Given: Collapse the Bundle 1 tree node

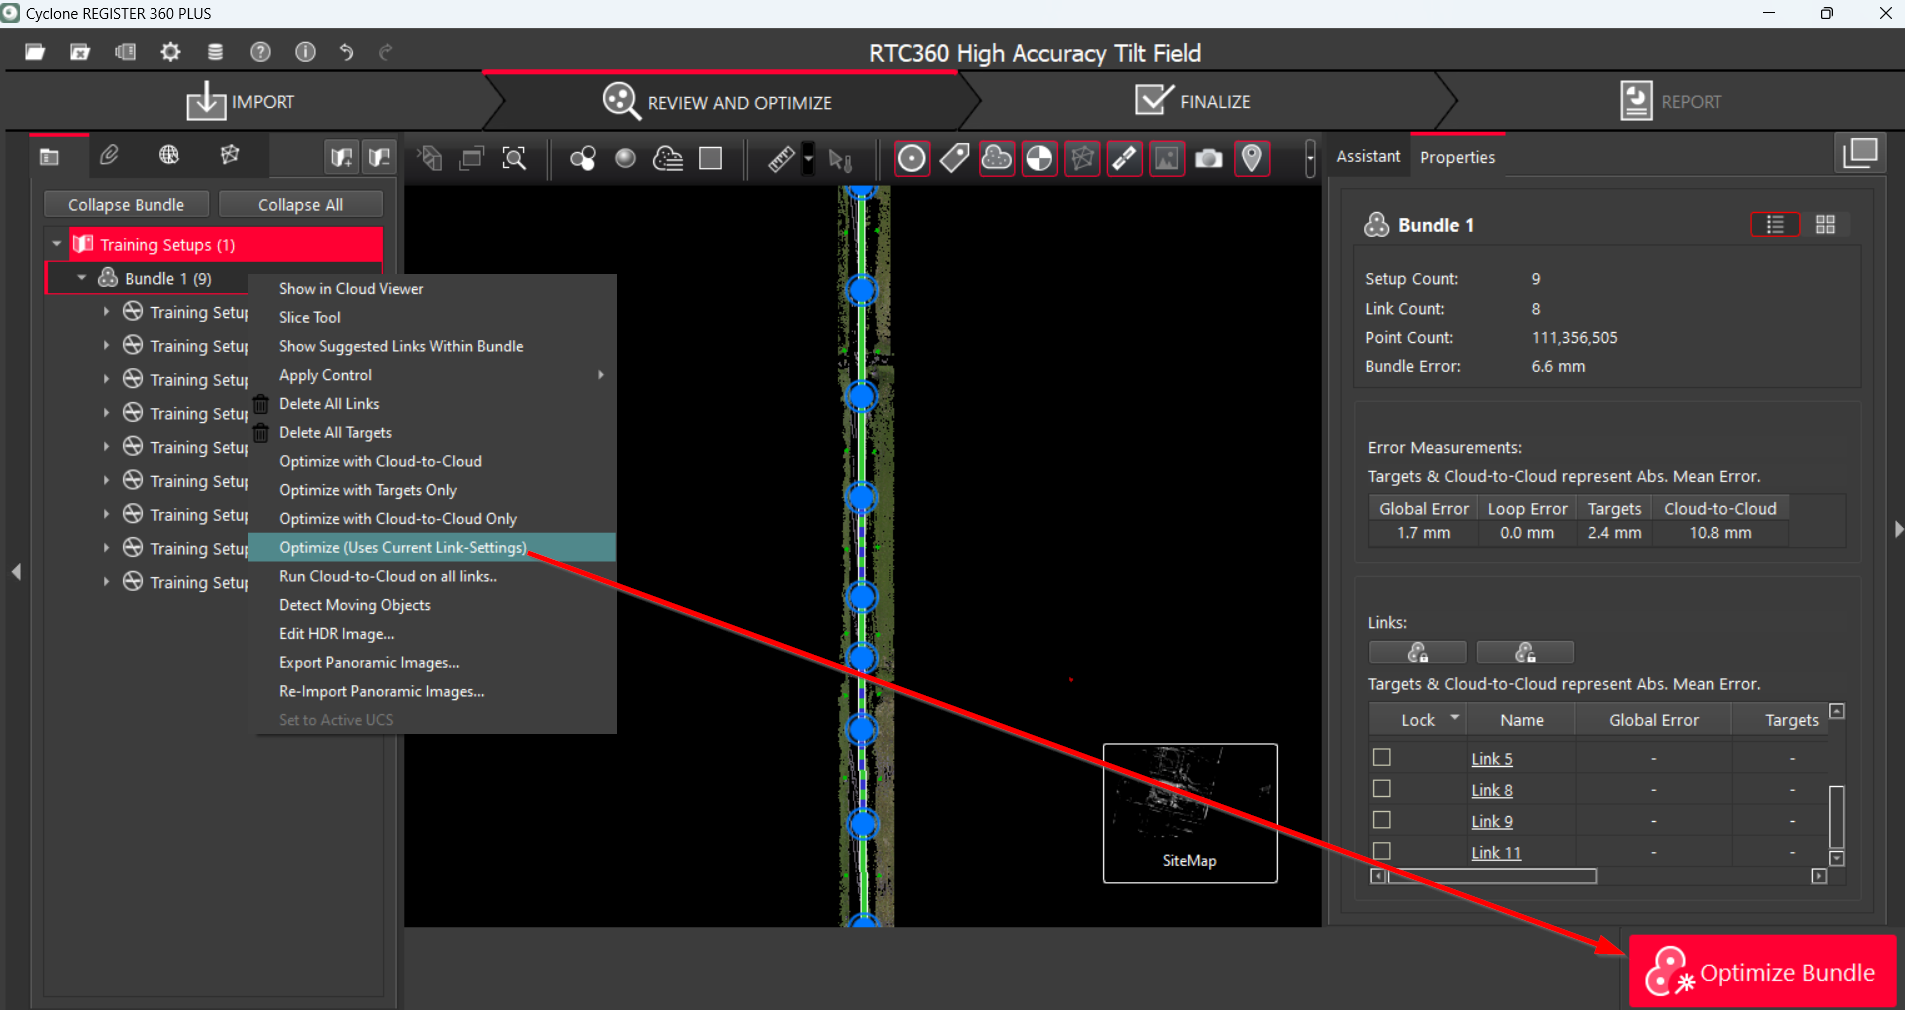Looking at the screenshot, I should pos(82,278).
